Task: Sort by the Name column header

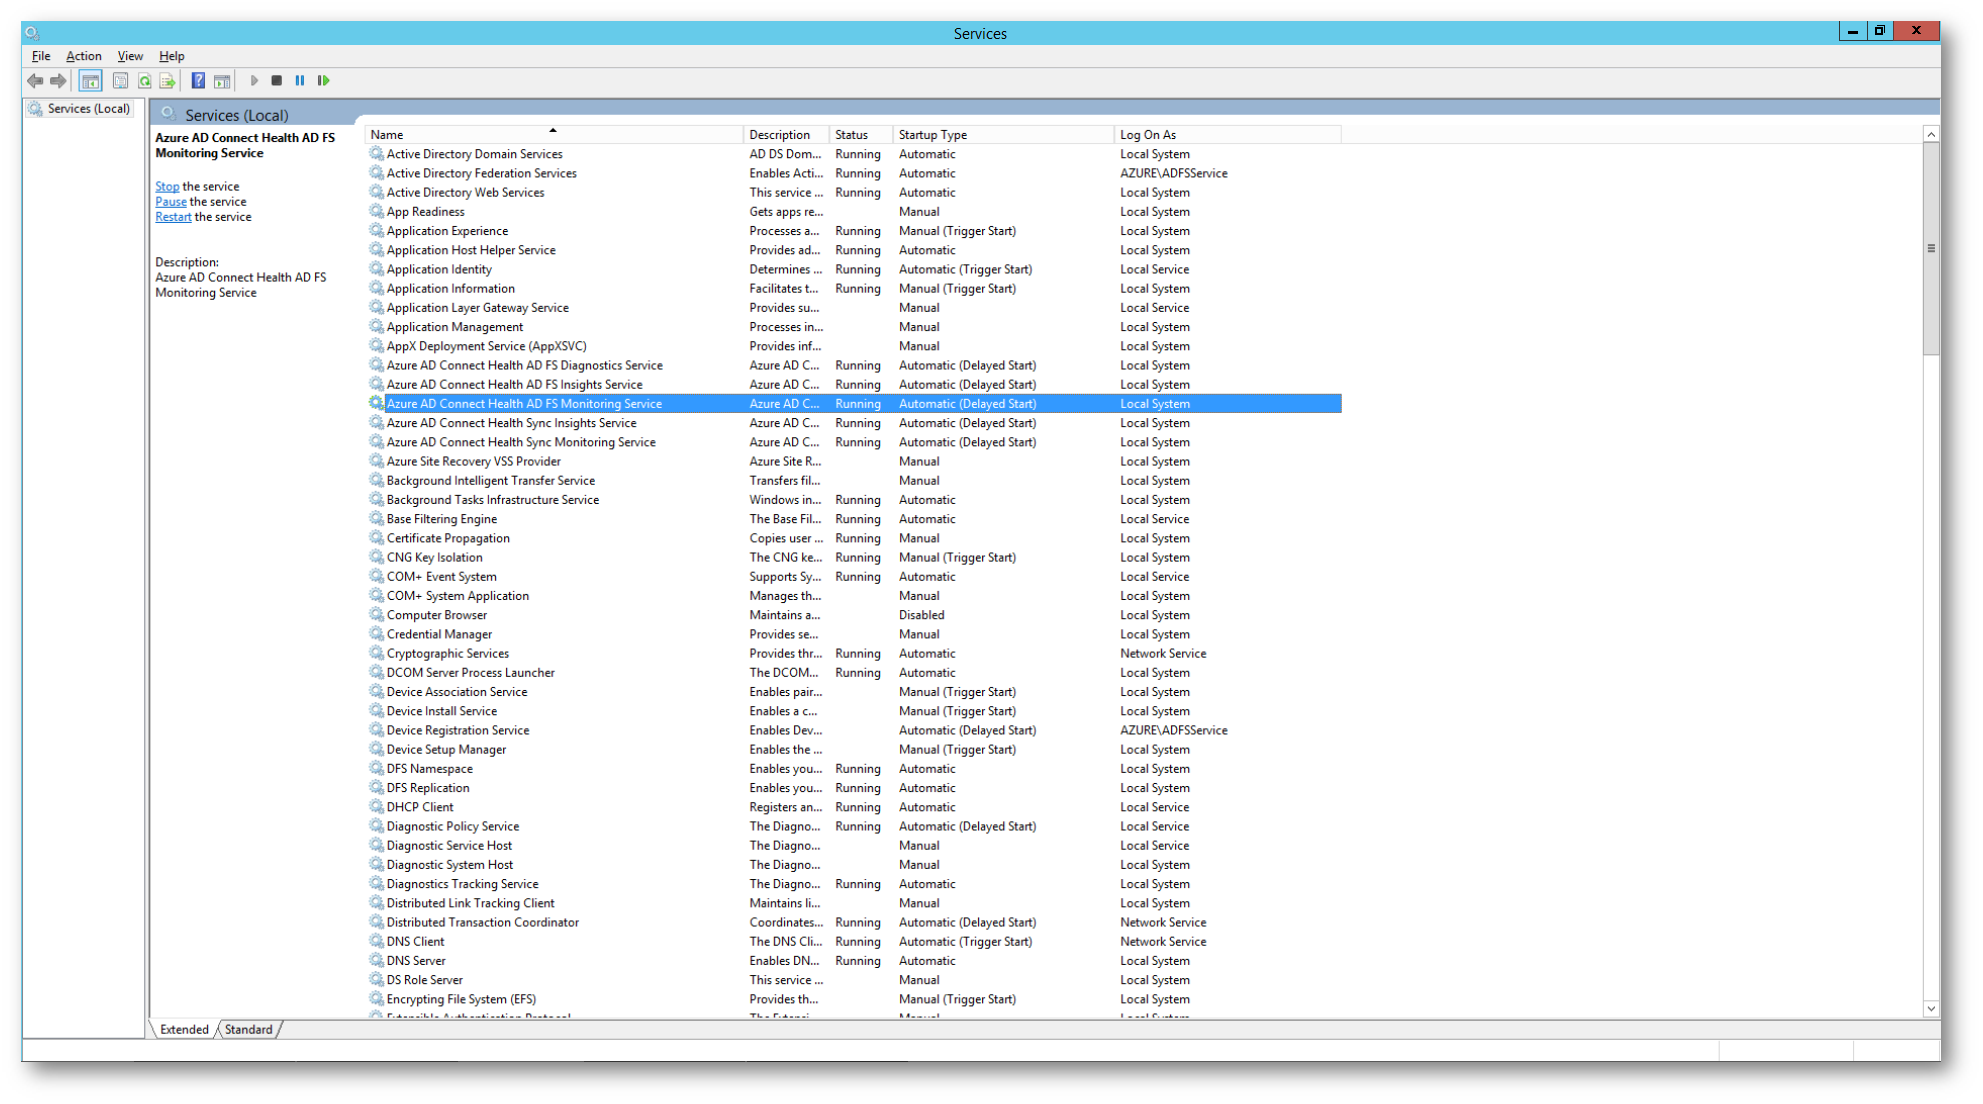Action: 554,134
